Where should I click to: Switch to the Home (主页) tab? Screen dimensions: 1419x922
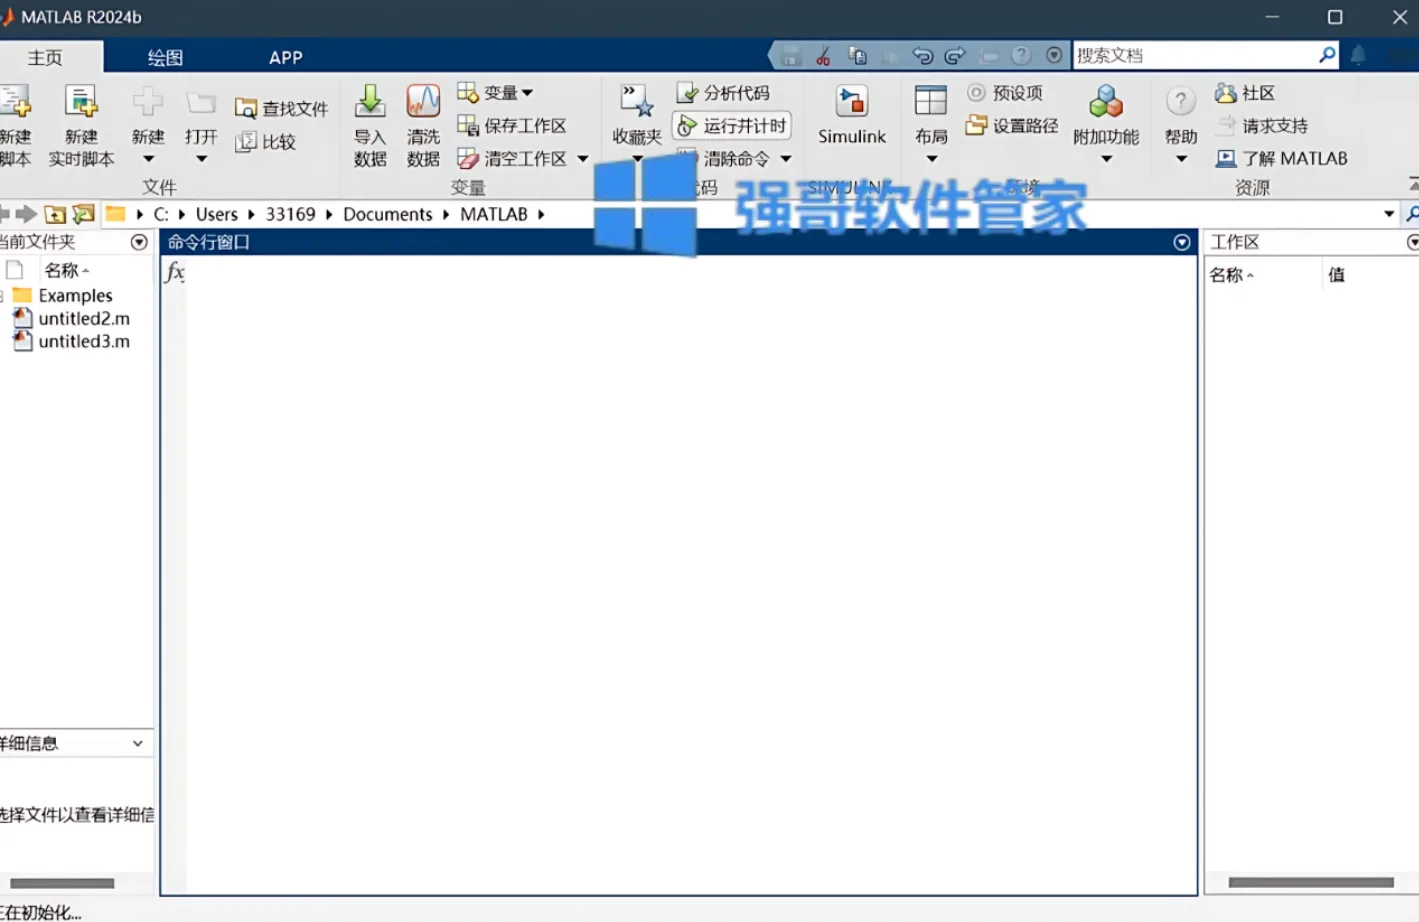pos(45,57)
